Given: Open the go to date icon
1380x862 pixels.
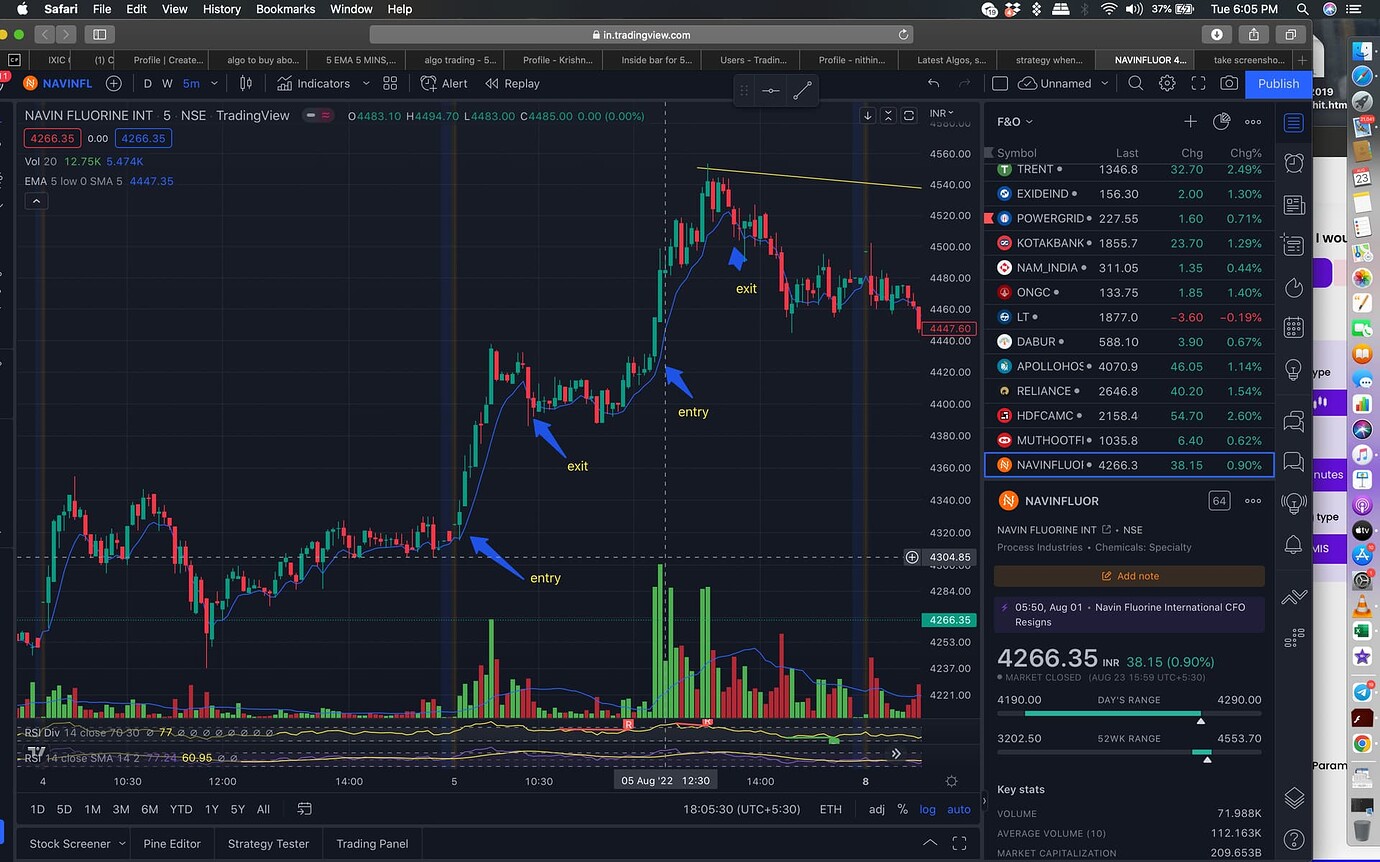Looking at the screenshot, I should click(304, 809).
